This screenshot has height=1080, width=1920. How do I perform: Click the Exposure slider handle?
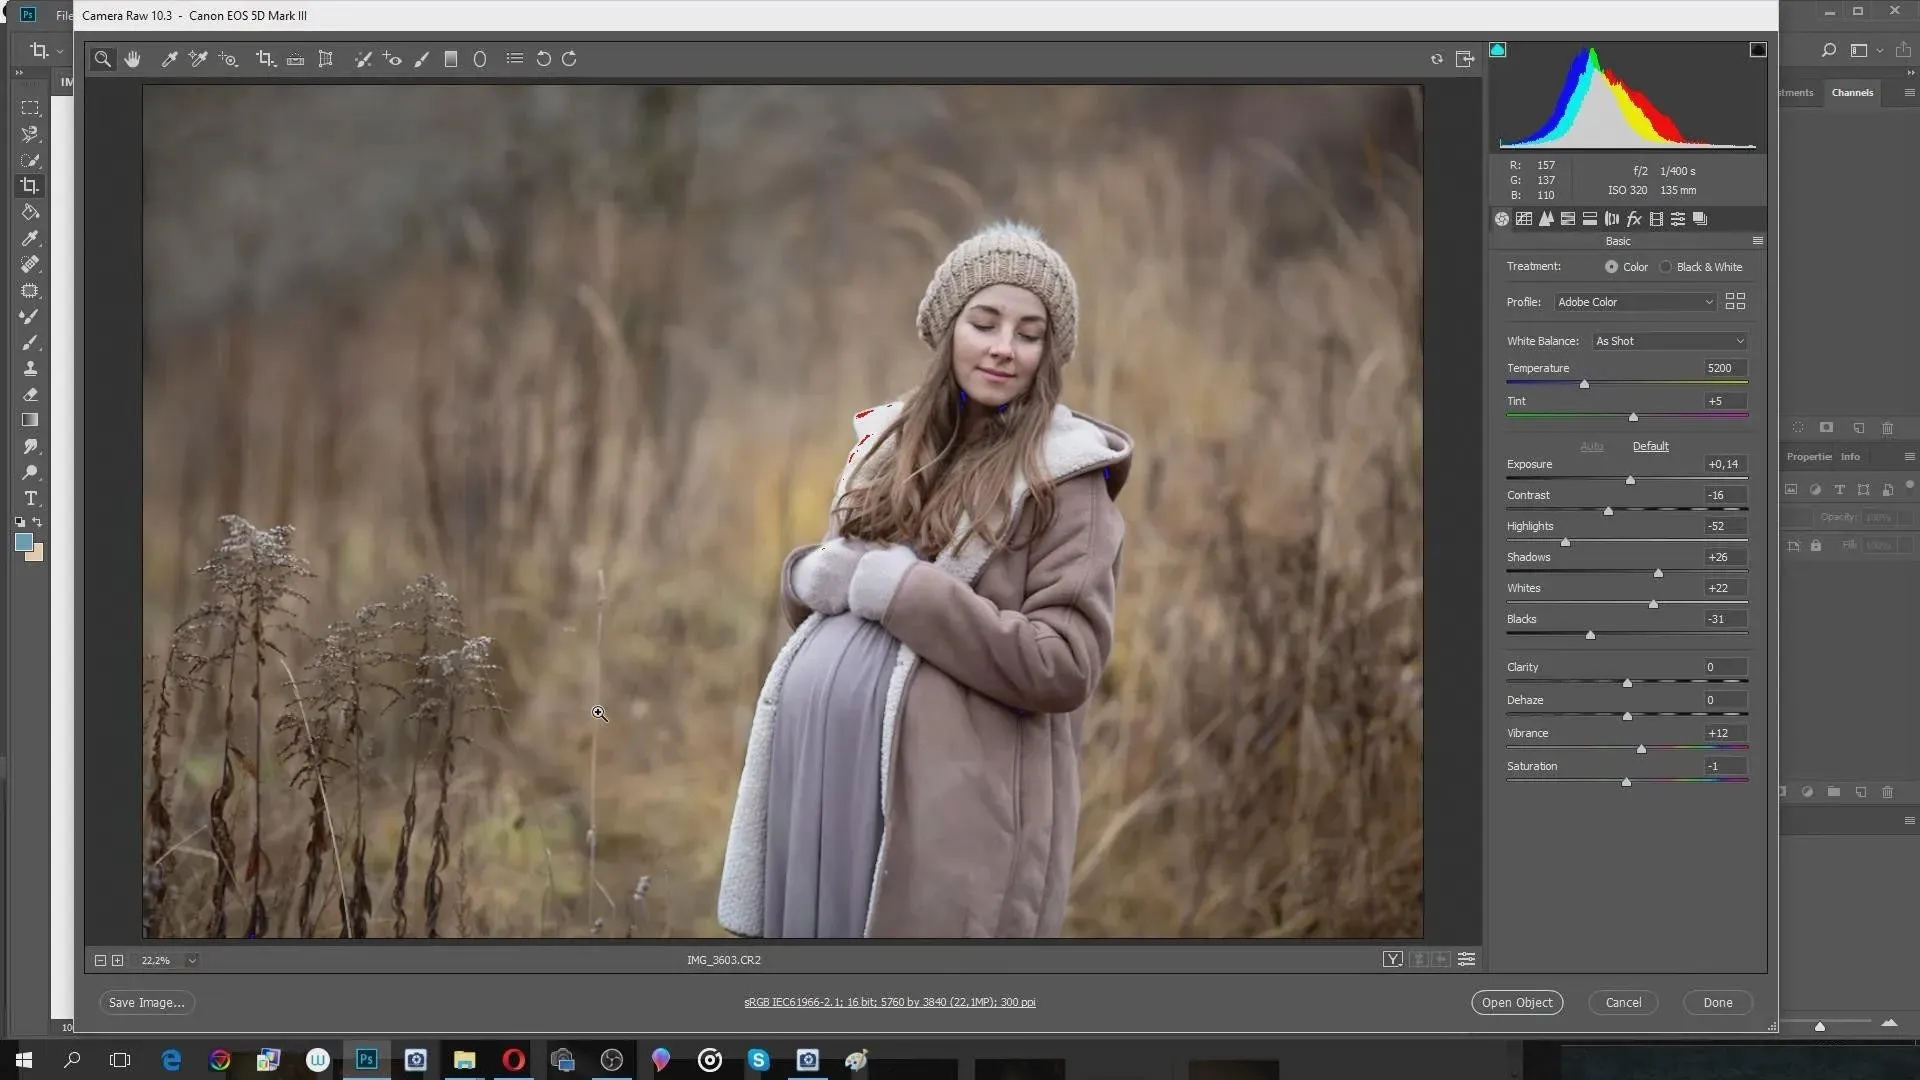click(x=1630, y=481)
